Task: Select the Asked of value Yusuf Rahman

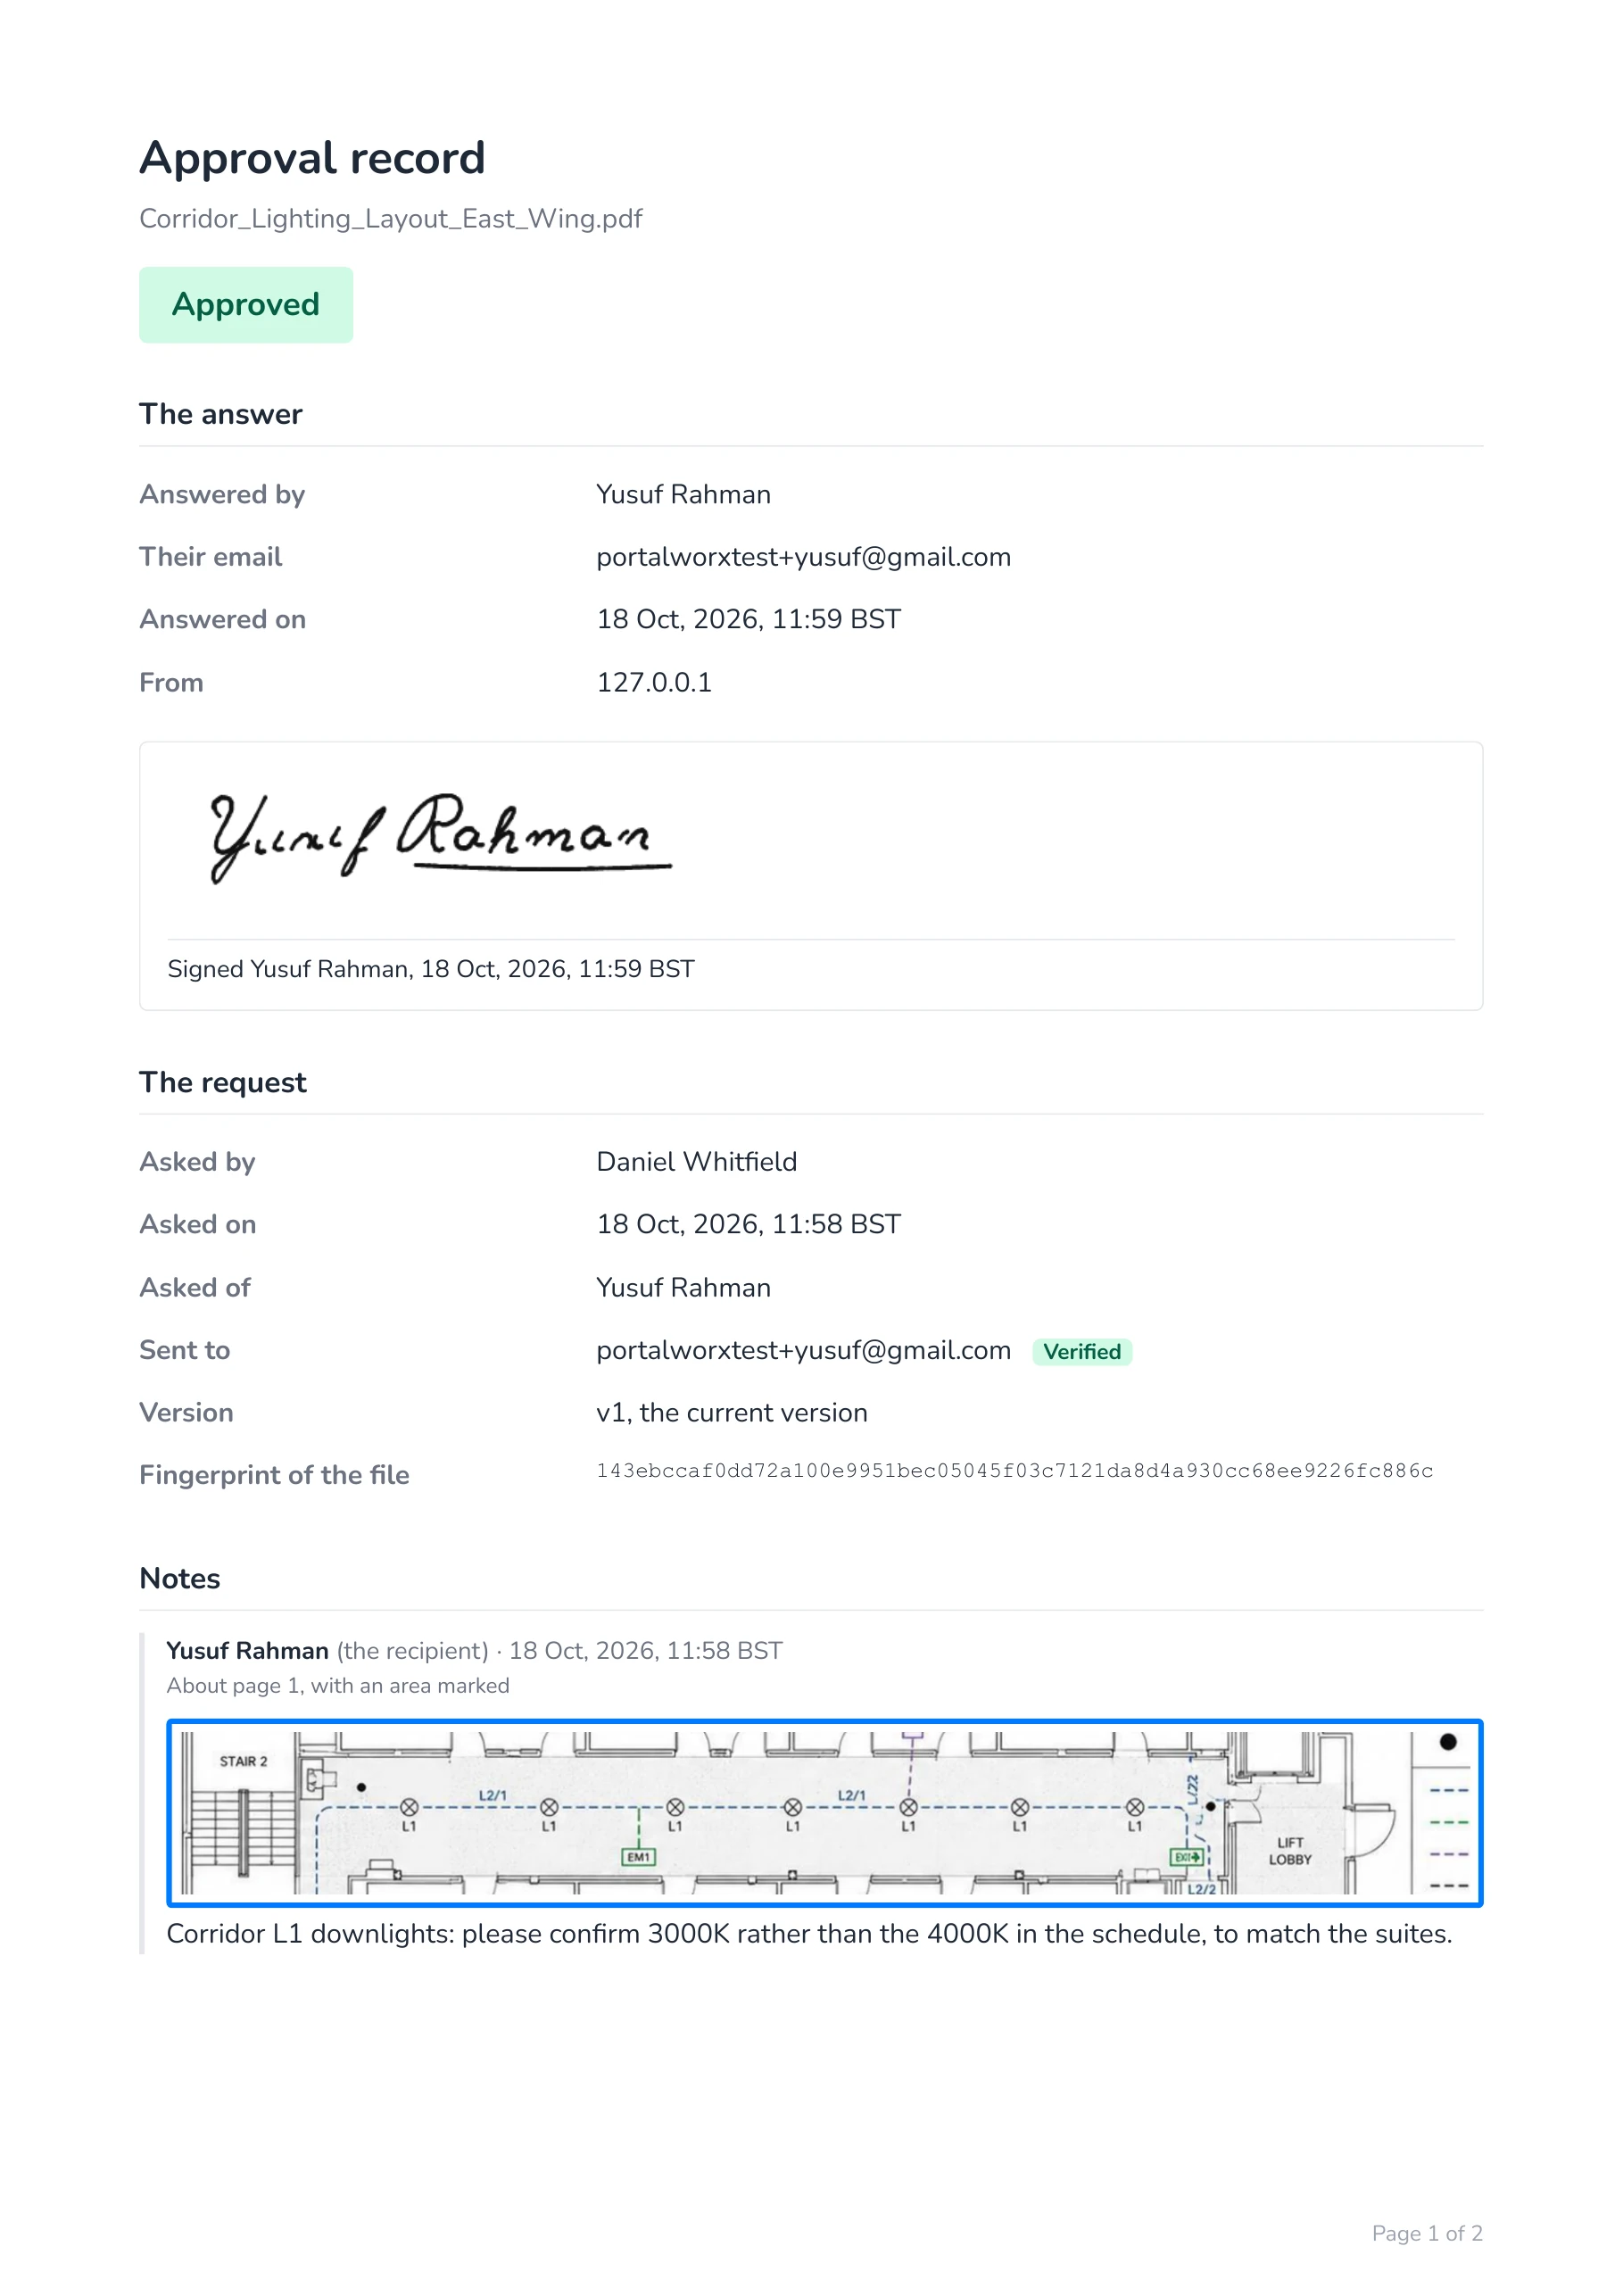Action: pyautogui.click(x=683, y=1288)
